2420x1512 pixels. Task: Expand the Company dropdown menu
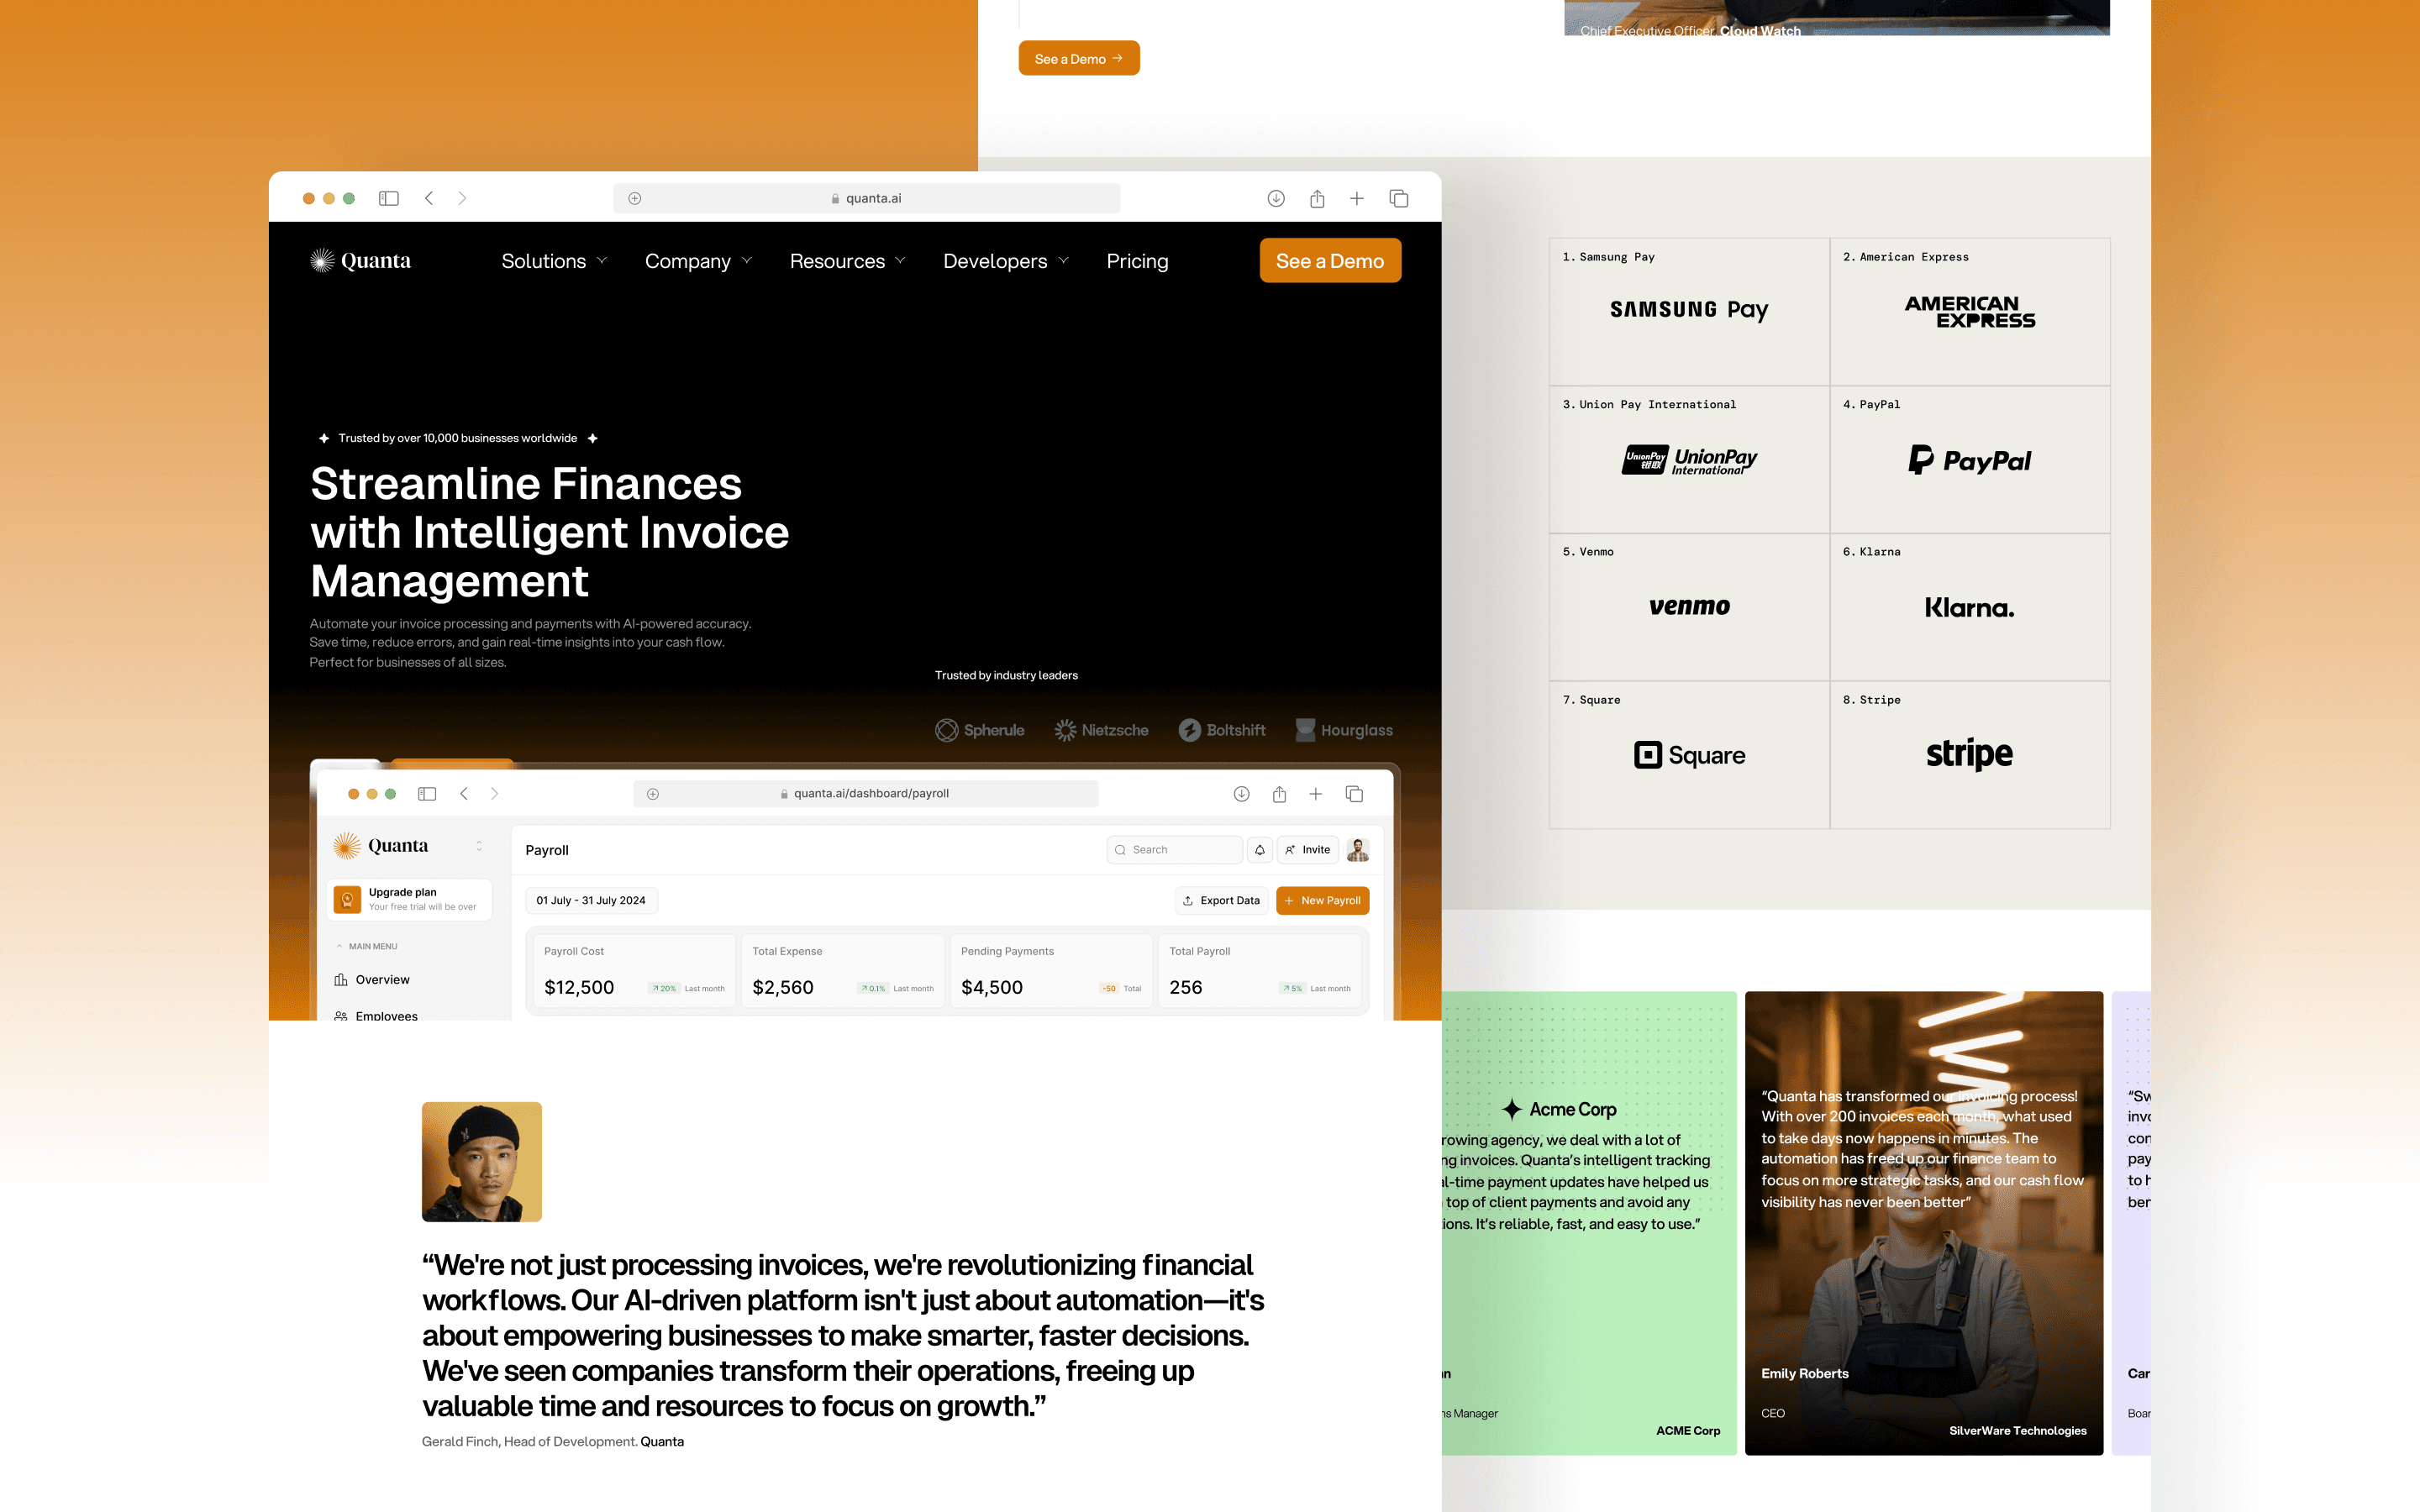click(698, 261)
